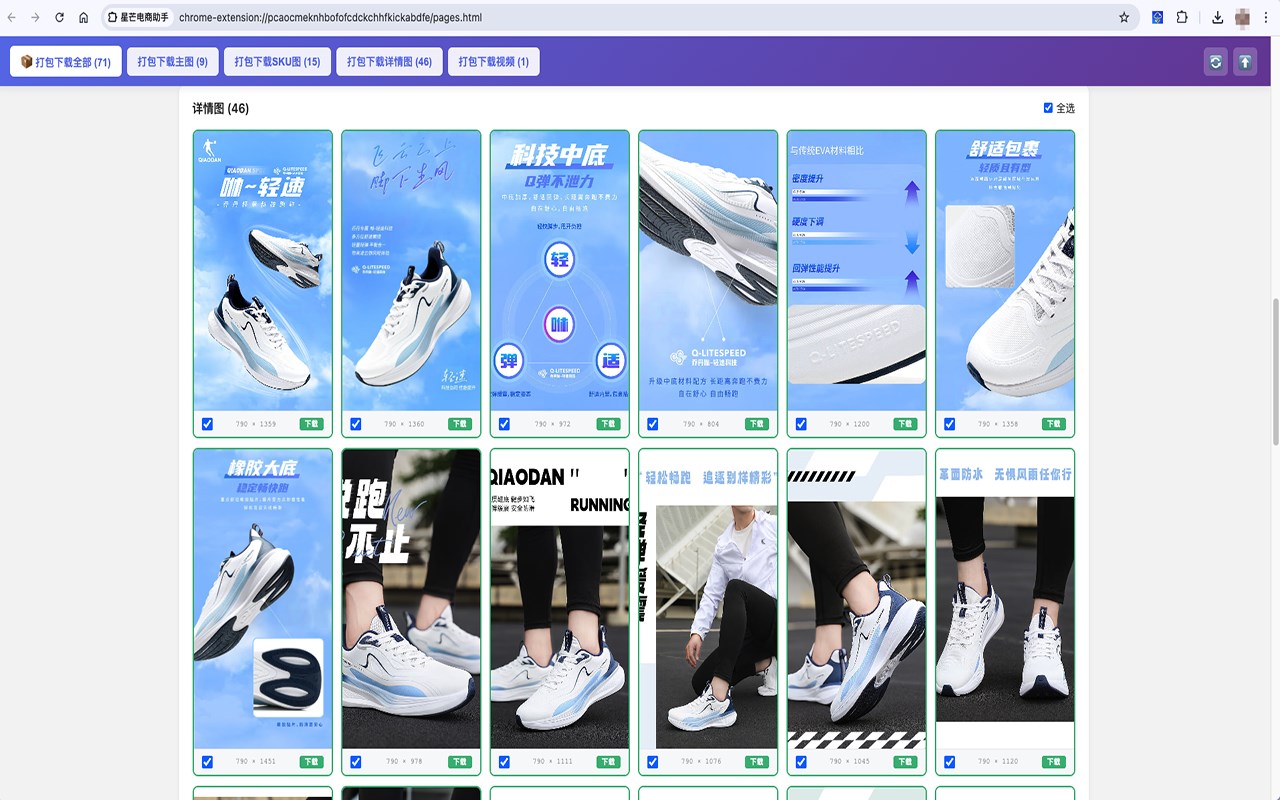Download the 790 × 1076 image
1280x800 pixels.
click(757, 762)
